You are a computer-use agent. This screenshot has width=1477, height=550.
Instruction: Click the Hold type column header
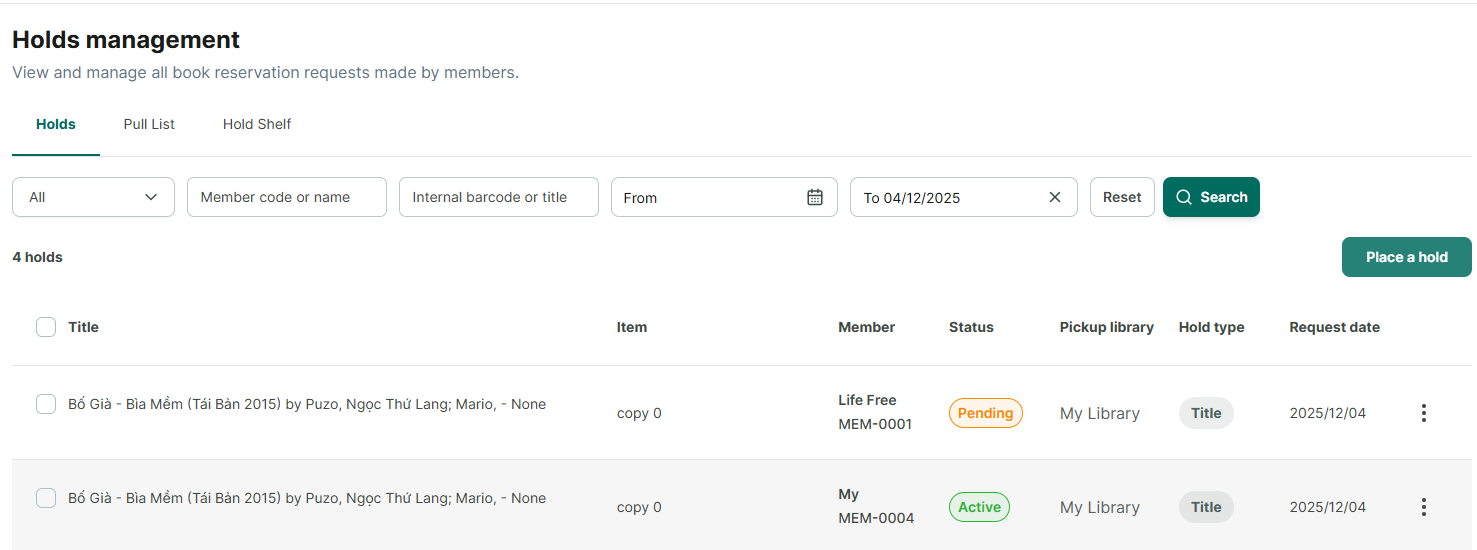pos(1211,327)
